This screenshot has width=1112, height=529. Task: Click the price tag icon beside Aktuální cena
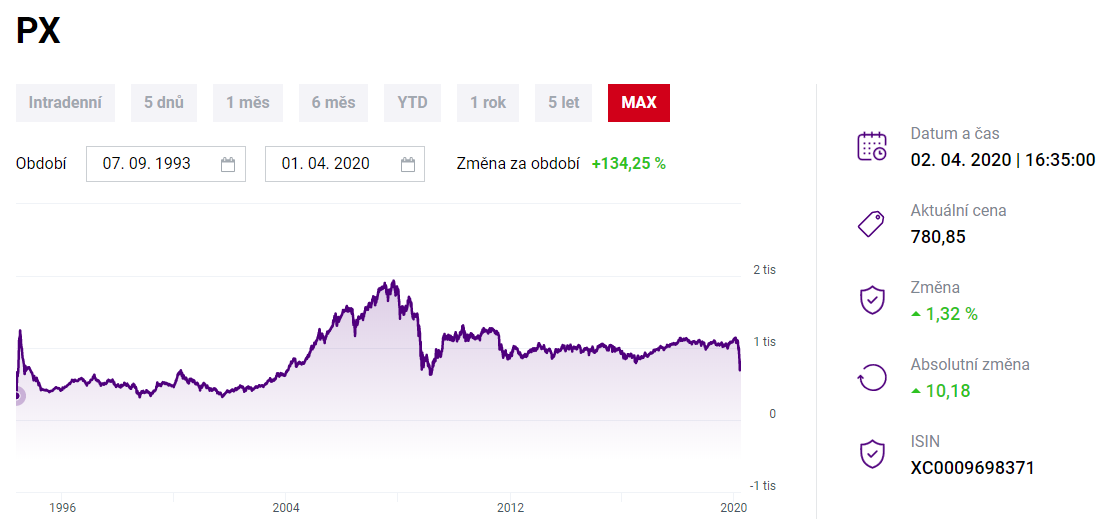point(871,224)
